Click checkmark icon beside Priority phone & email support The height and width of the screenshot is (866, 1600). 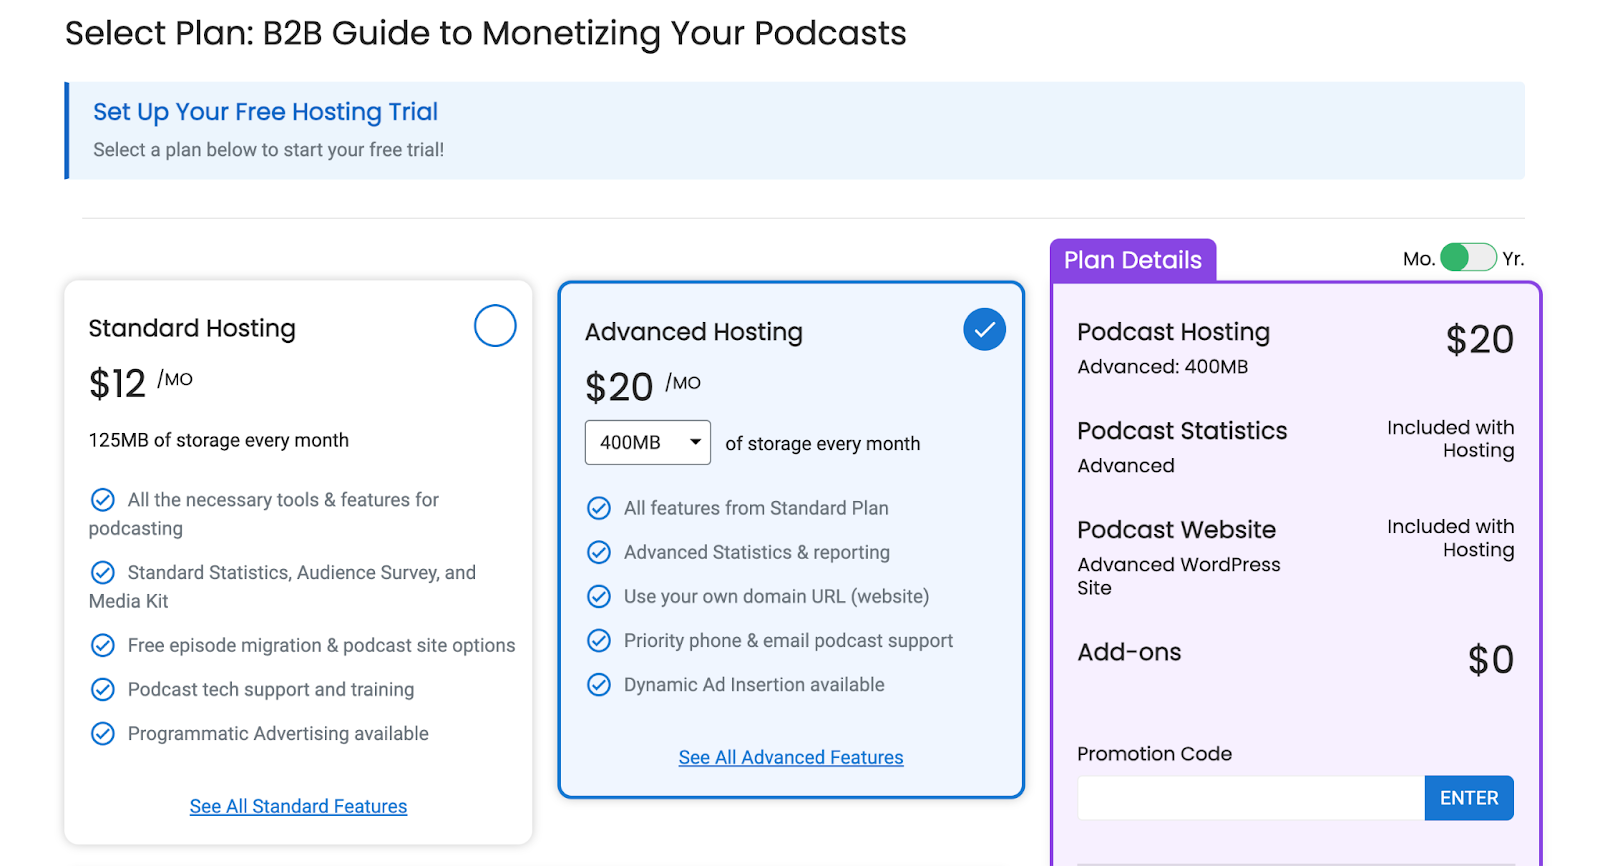point(599,641)
